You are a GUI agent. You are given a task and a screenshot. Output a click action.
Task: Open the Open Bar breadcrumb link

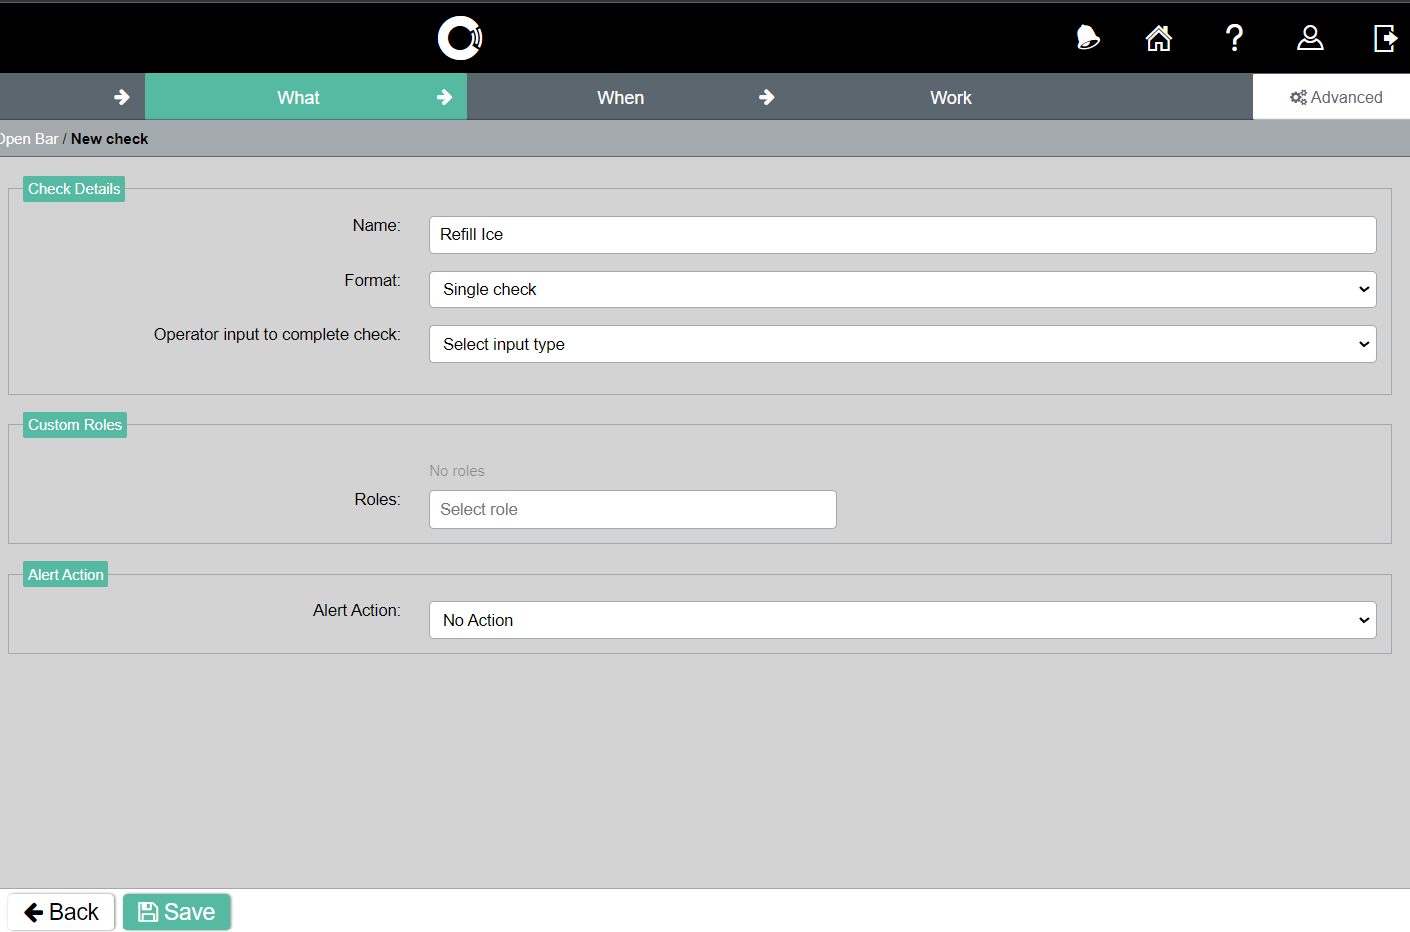[x=30, y=139]
